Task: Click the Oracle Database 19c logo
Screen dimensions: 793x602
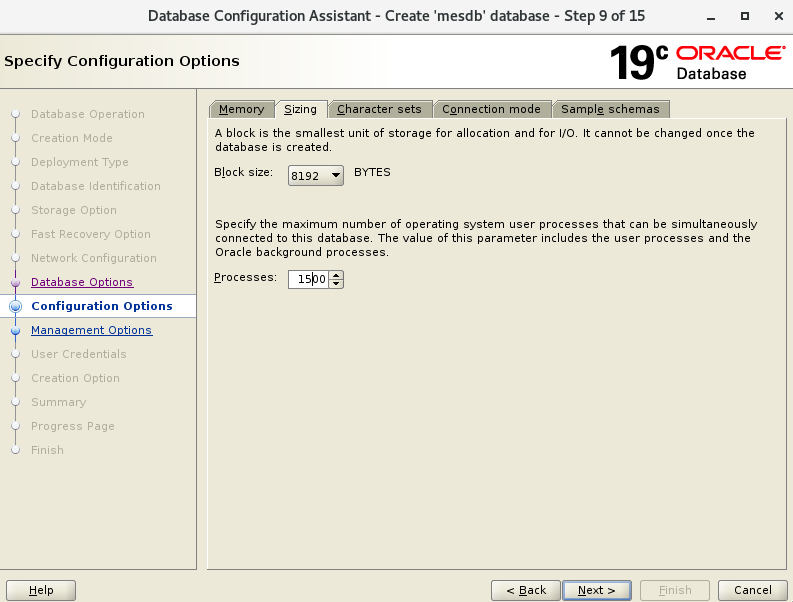Action: [696, 62]
